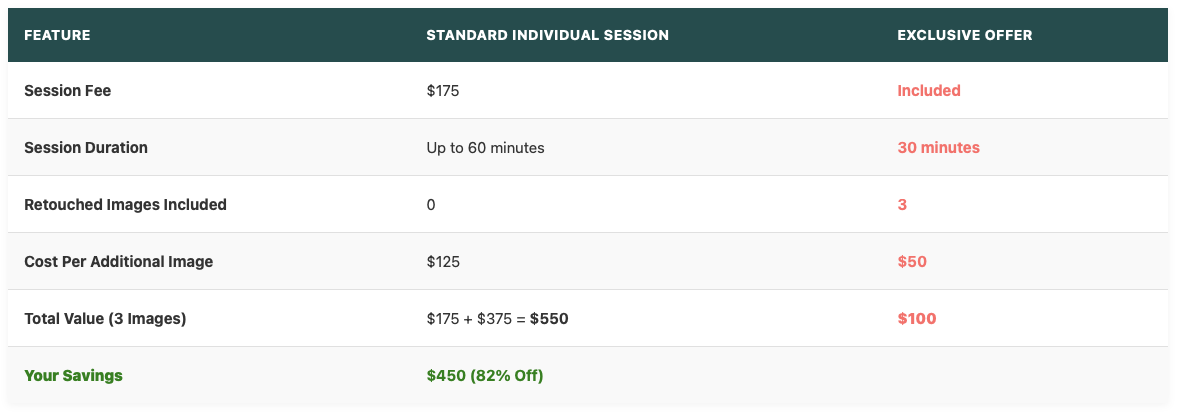Click the bold $550 total
Screen dimensions: 1177x417
pyautogui.click(x=549, y=319)
